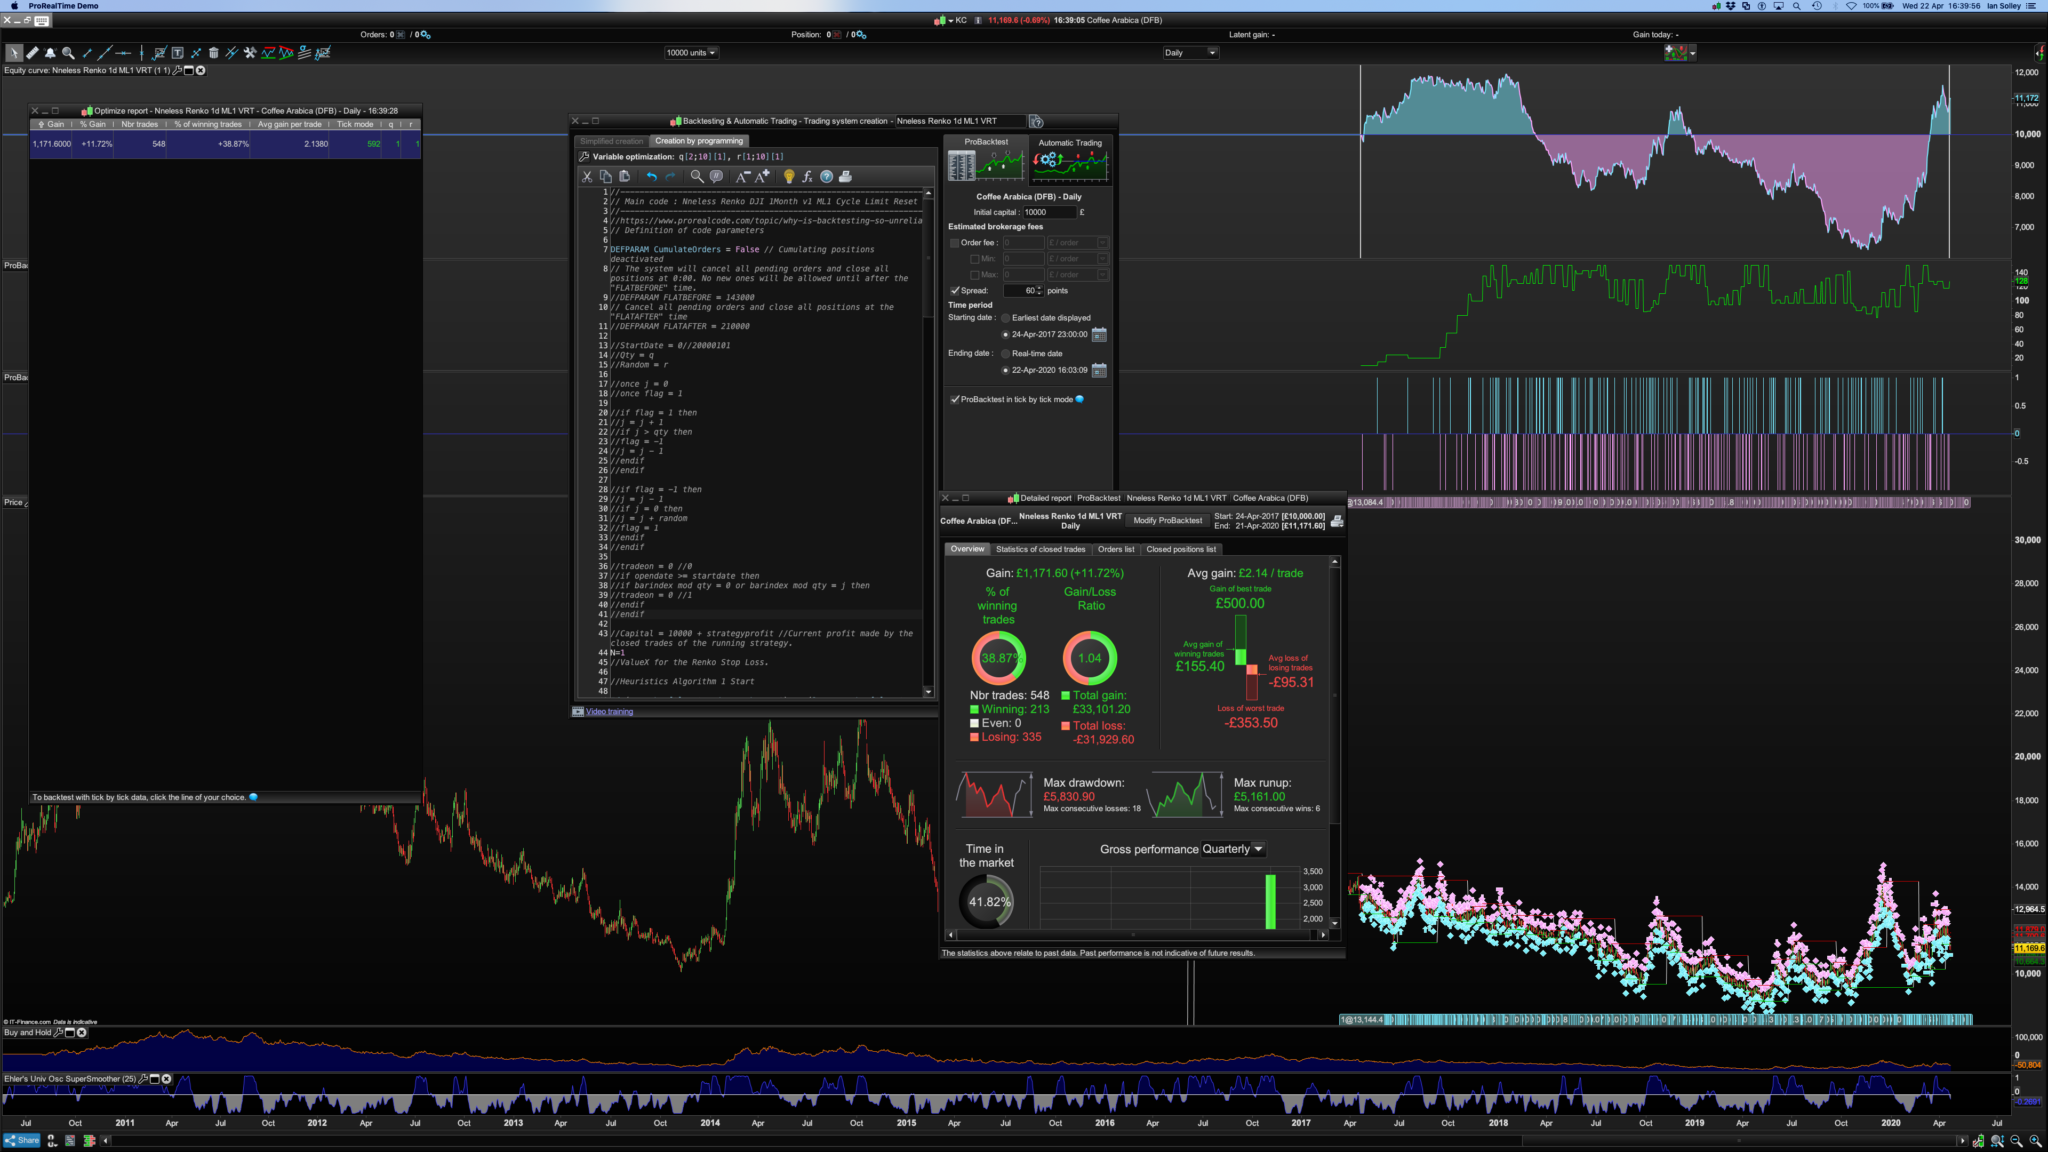The width and height of the screenshot is (2048, 1152).
Task: Select the ruler measuring tool
Action: click(x=32, y=53)
